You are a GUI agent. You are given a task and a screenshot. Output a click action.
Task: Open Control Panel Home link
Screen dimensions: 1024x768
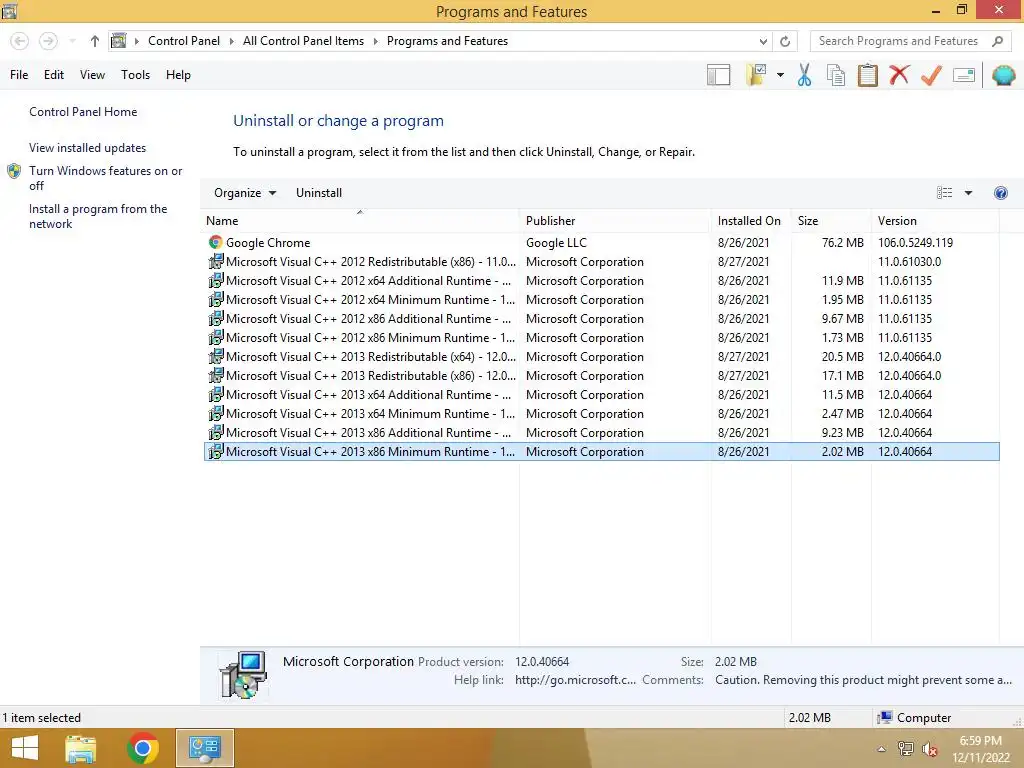[x=83, y=112]
